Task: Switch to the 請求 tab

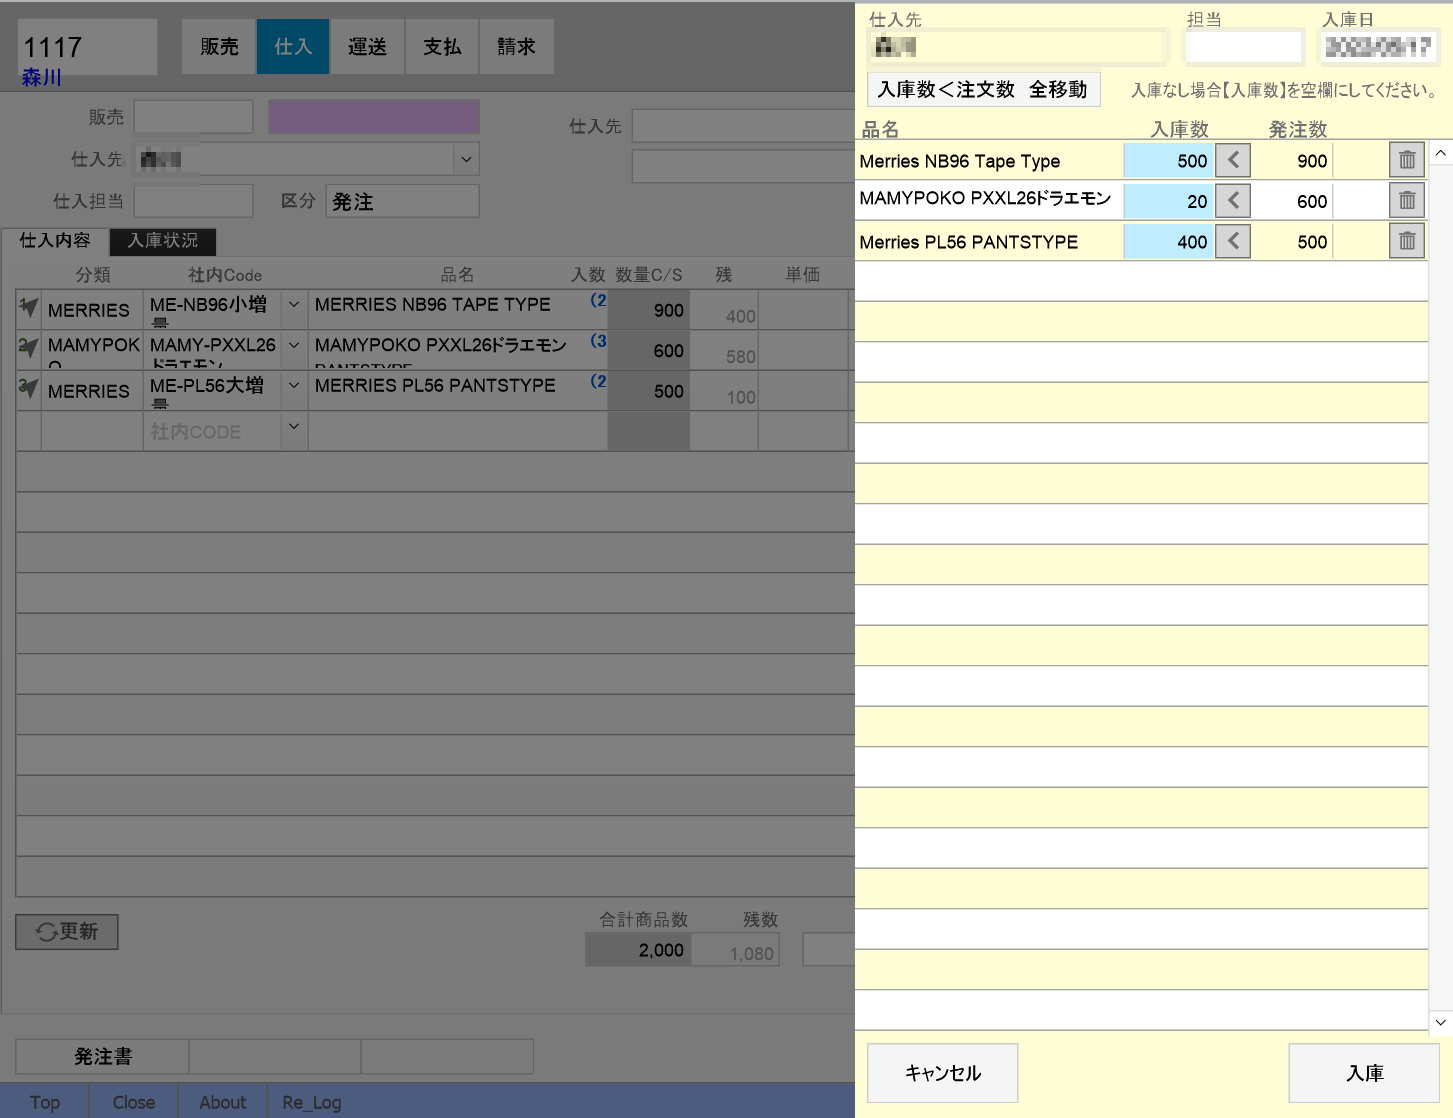Action: point(516,47)
